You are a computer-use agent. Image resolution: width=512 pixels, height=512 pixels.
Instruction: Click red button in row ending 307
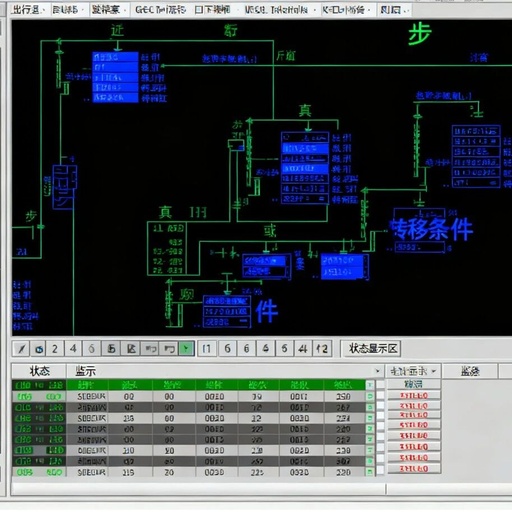(x=414, y=458)
